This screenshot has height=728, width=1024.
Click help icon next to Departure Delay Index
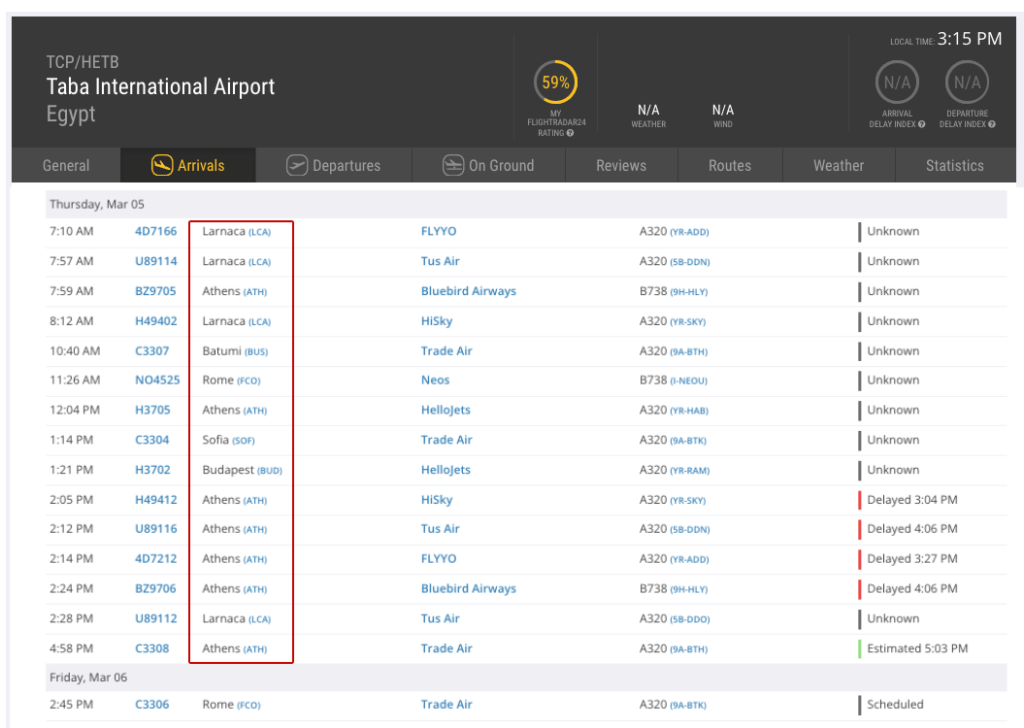tap(992, 125)
